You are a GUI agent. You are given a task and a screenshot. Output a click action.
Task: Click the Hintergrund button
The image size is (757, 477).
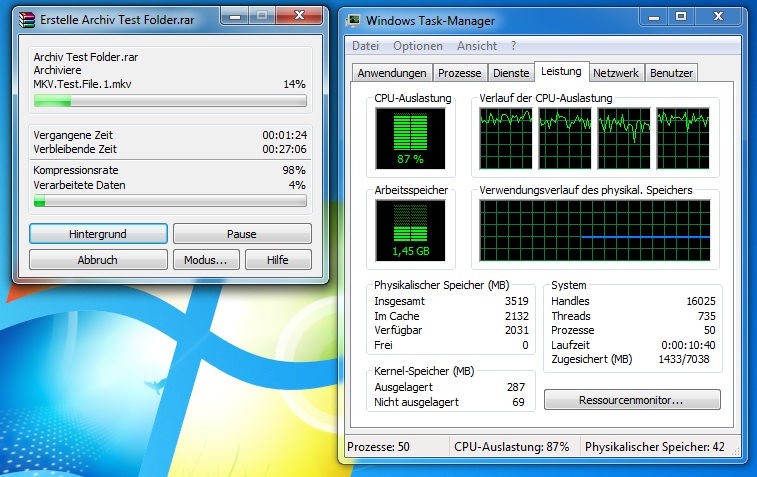pyautogui.click(x=98, y=234)
